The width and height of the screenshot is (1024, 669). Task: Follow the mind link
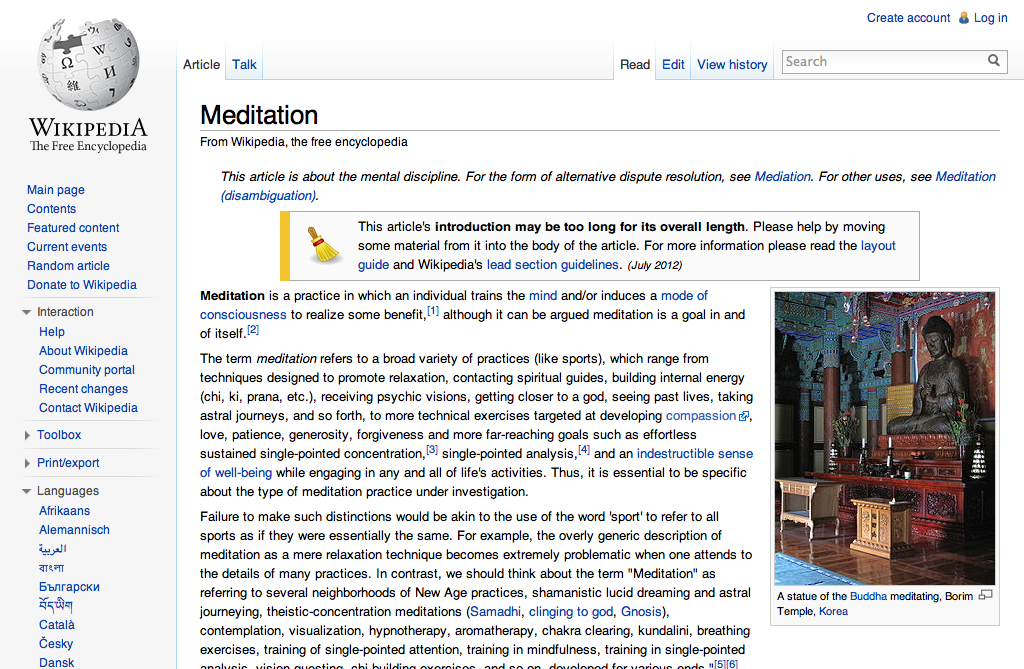pos(543,295)
